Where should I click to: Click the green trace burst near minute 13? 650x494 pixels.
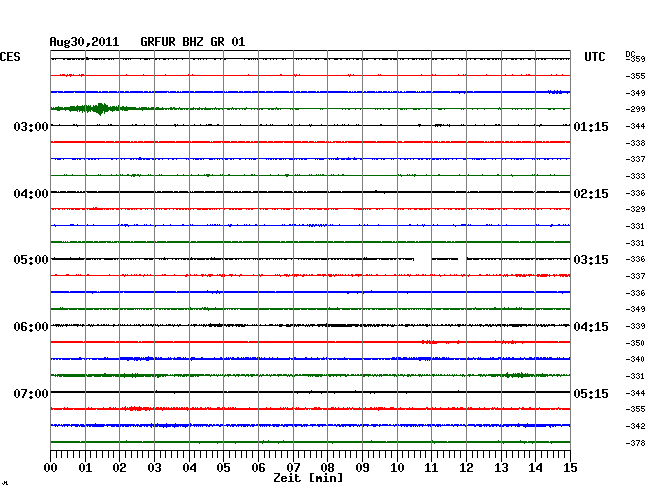(x=517, y=375)
